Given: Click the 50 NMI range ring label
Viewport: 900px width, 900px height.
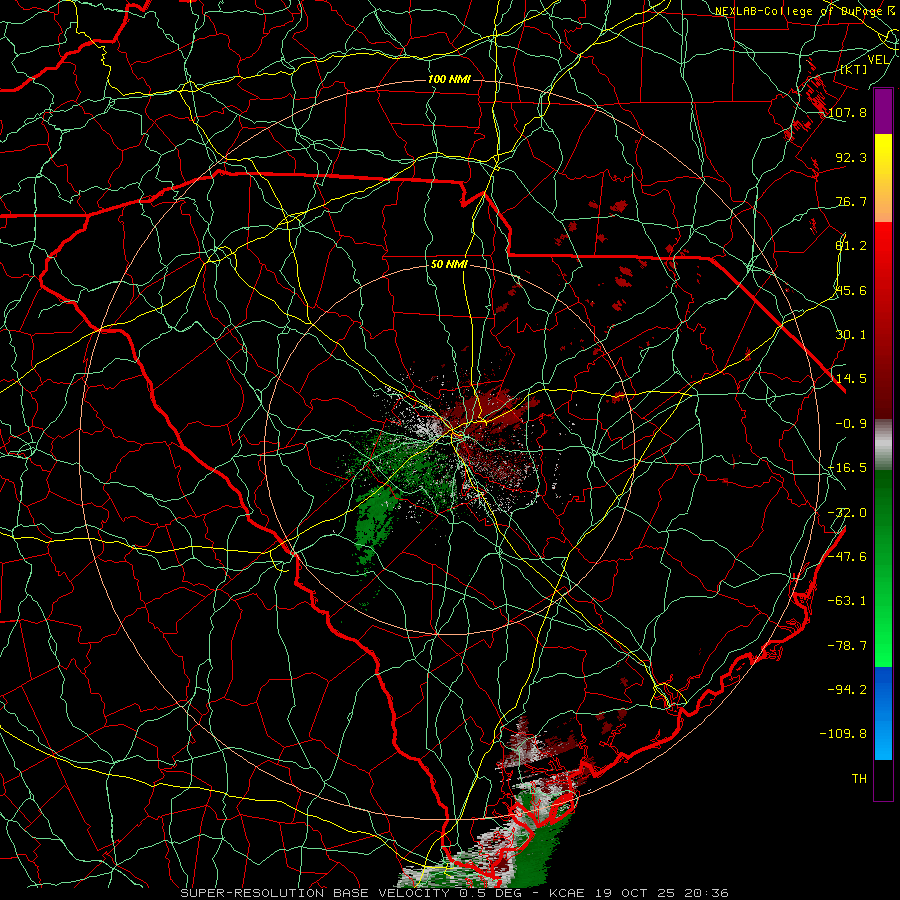Looking at the screenshot, I should click(x=449, y=264).
